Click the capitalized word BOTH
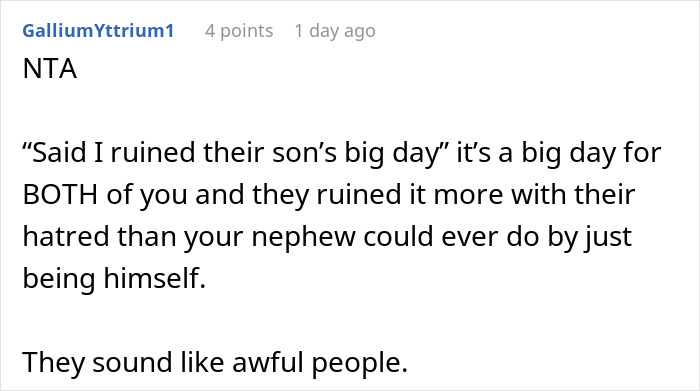 (x=60, y=195)
